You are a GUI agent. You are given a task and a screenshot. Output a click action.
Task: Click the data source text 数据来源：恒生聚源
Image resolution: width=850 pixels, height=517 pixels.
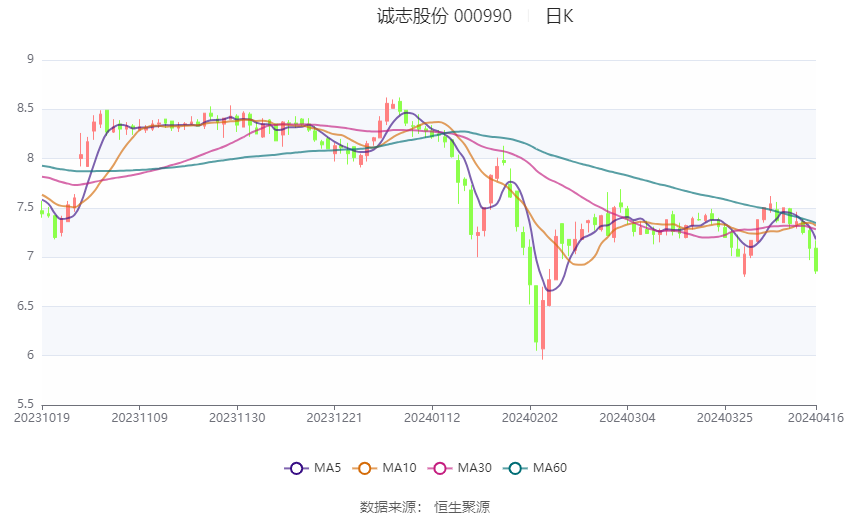(x=424, y=507)
